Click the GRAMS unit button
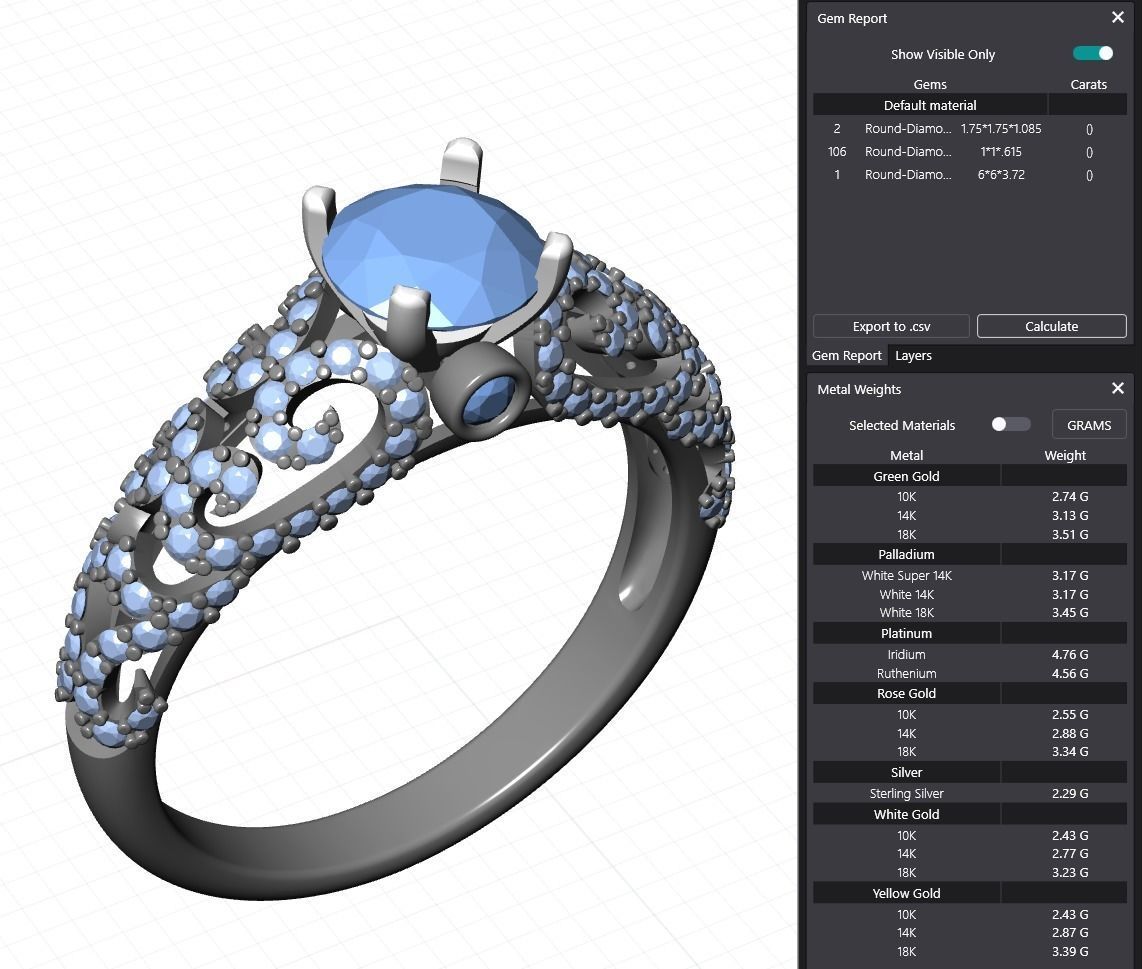 pos(1089,425)
